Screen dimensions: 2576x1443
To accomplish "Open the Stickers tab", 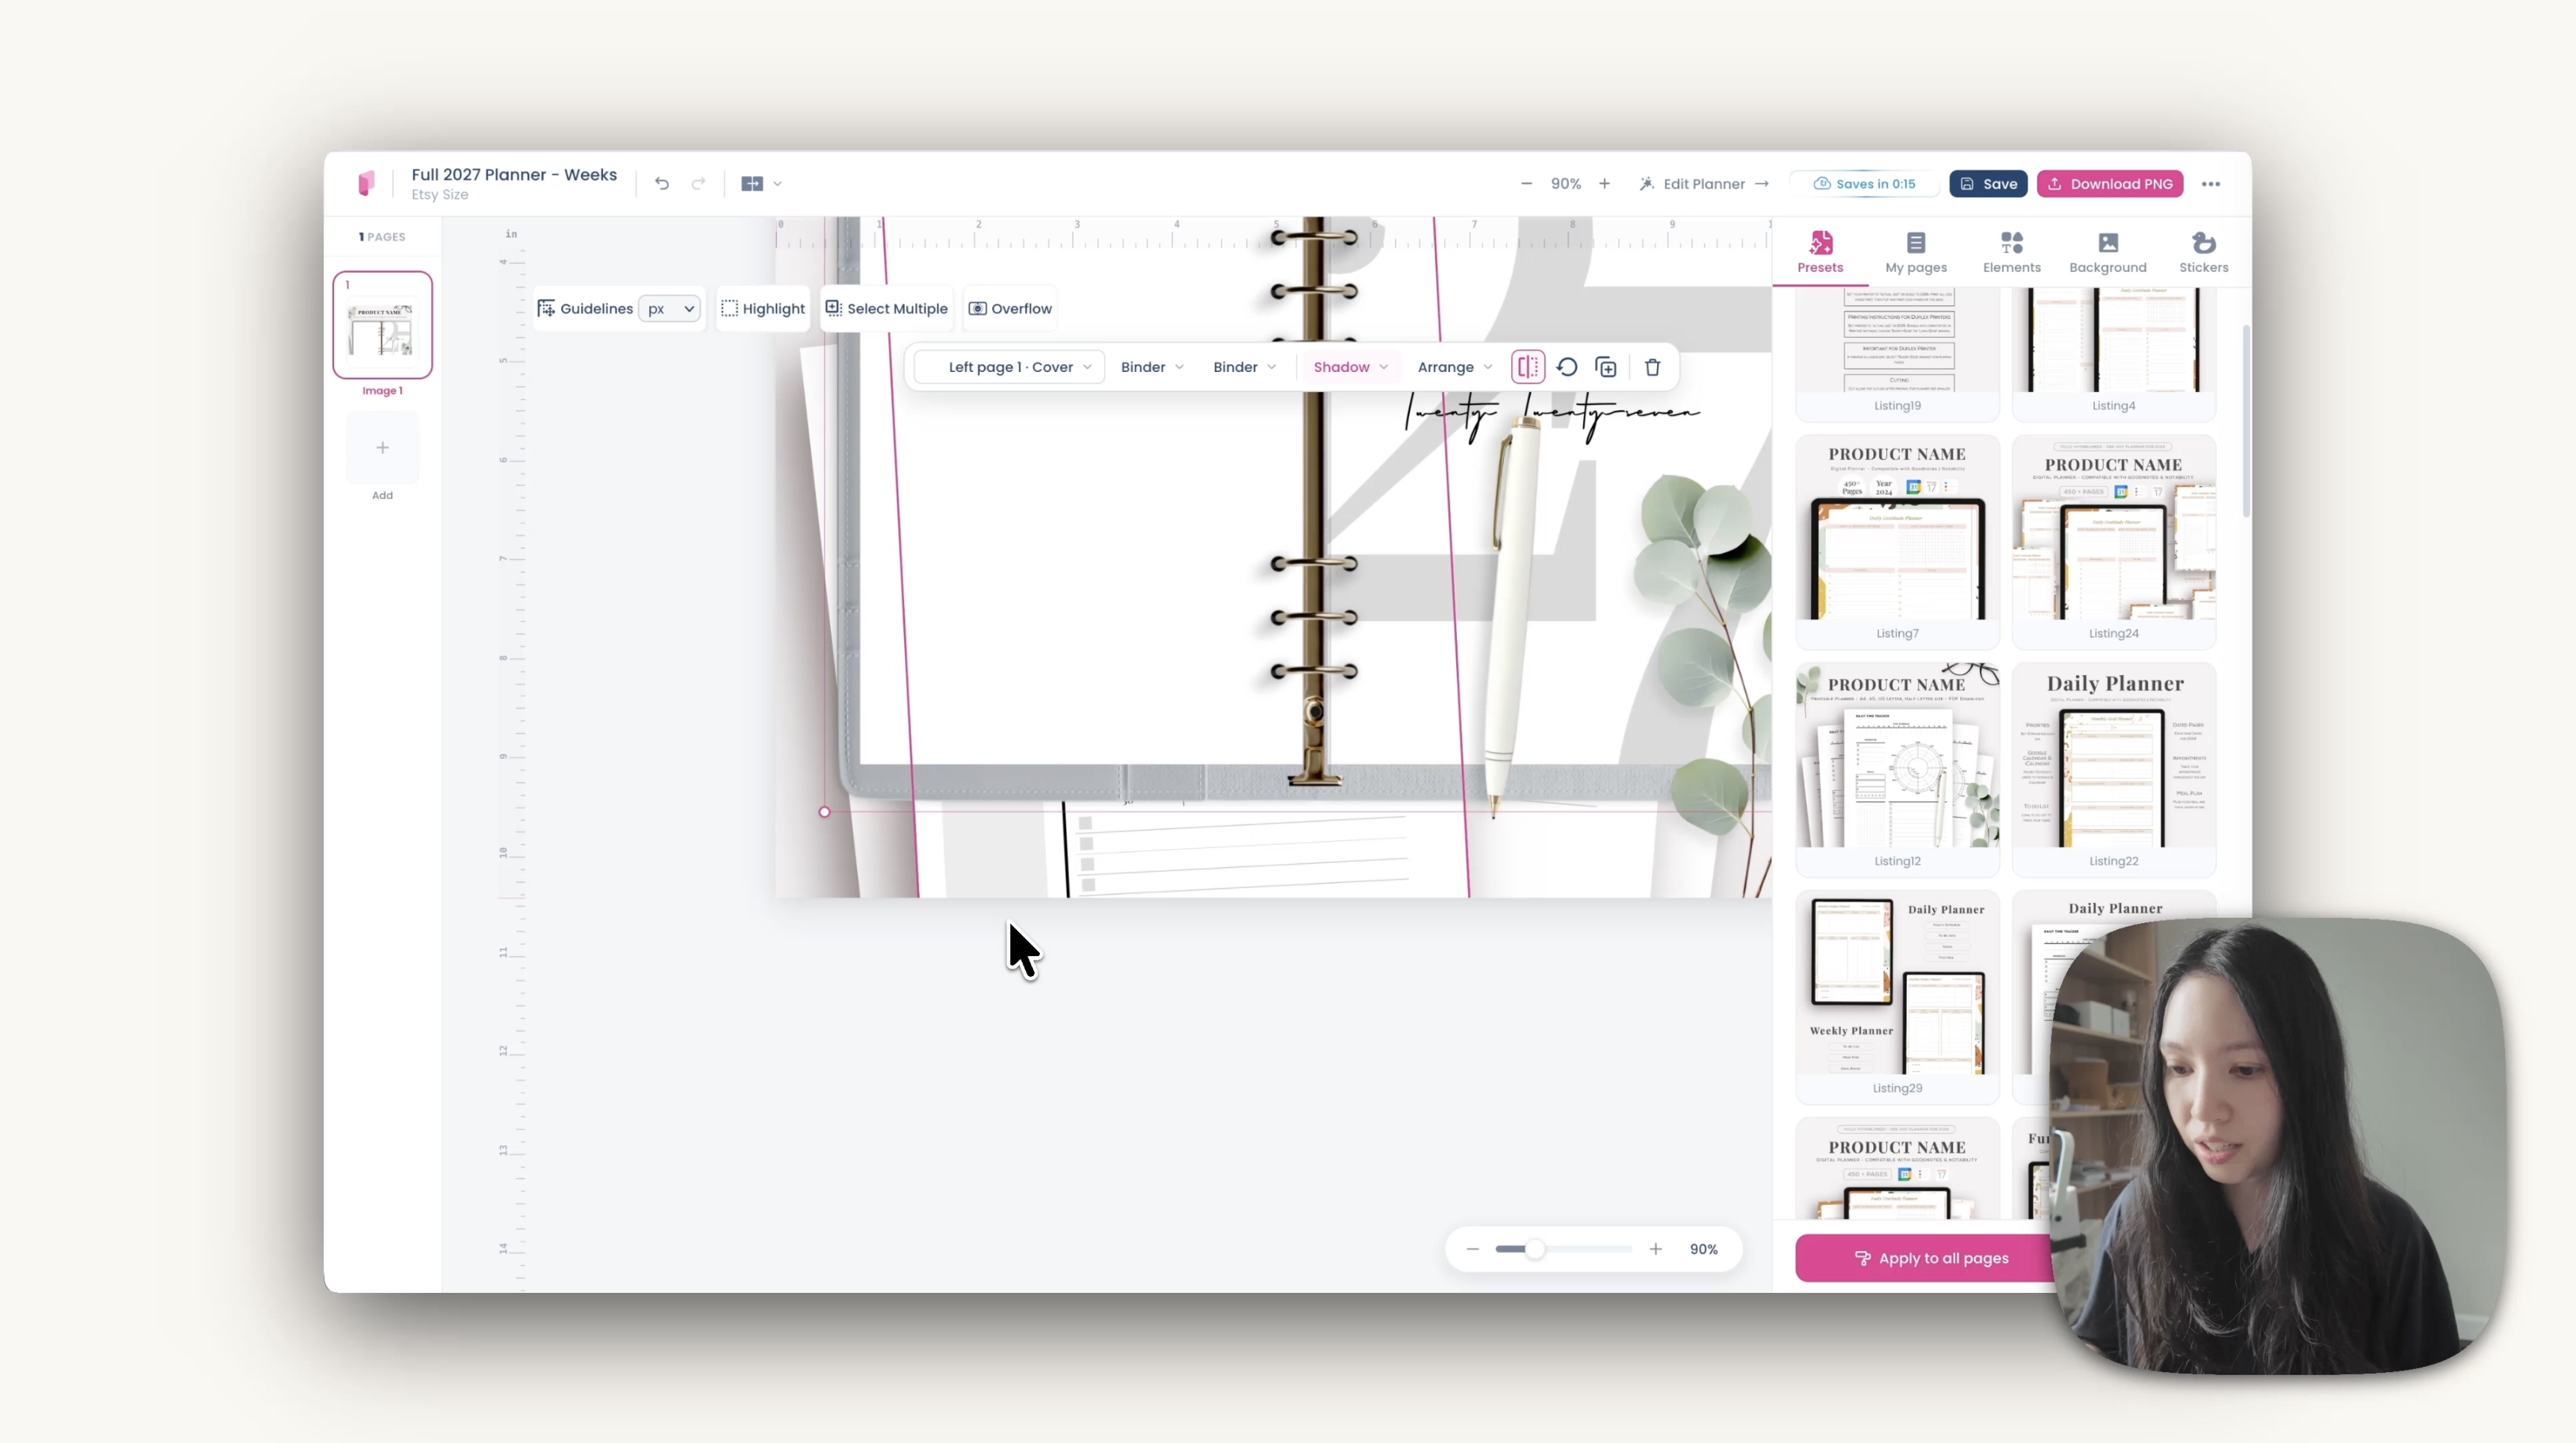I will (x=2204, y=252).
